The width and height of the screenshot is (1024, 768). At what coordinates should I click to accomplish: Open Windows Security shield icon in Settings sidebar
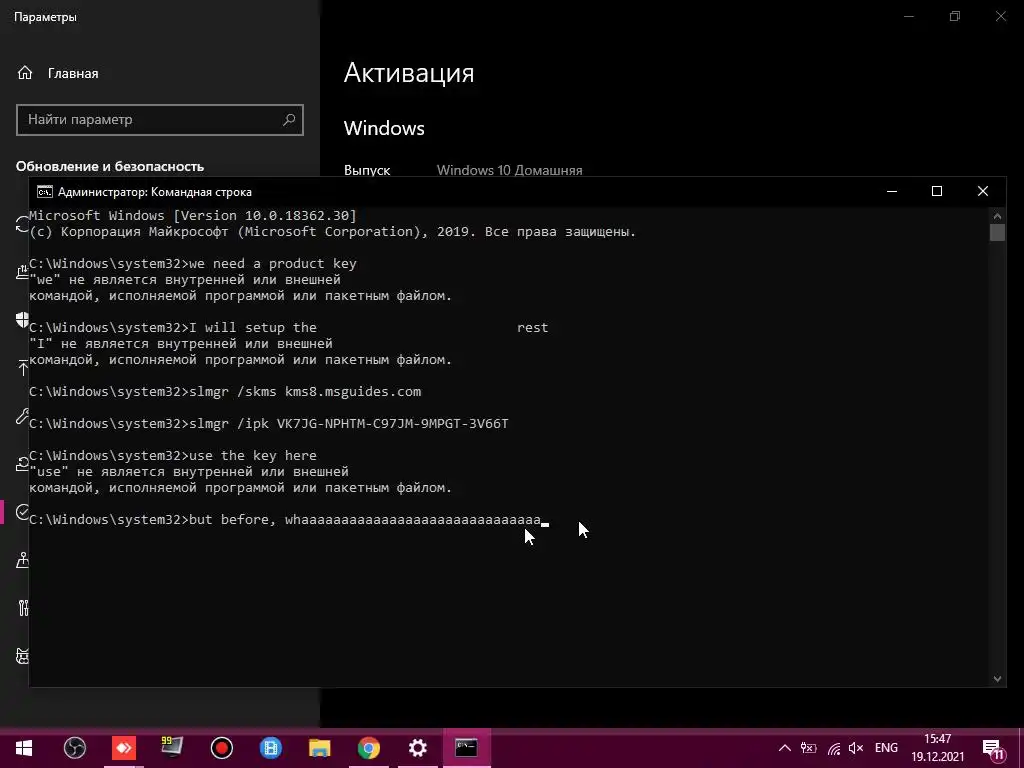(x=22, y=319)
